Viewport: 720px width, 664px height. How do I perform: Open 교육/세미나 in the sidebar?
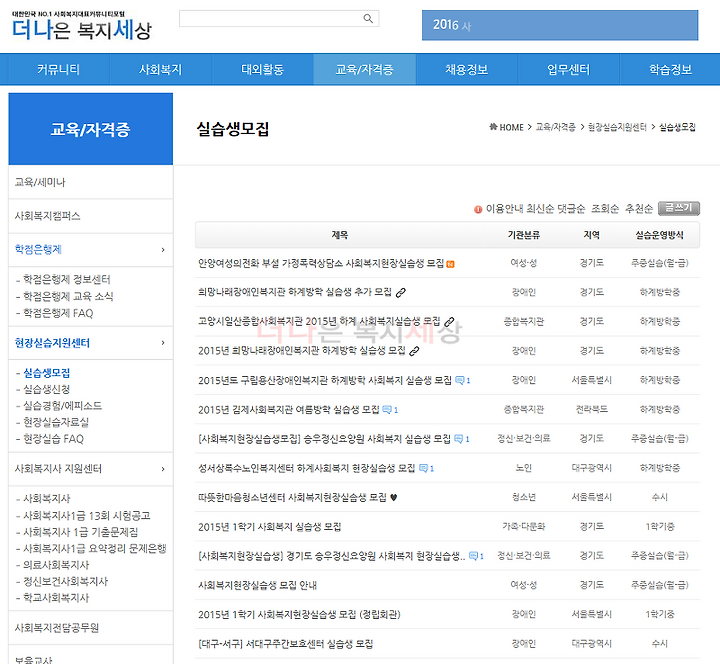click(40, 182)
